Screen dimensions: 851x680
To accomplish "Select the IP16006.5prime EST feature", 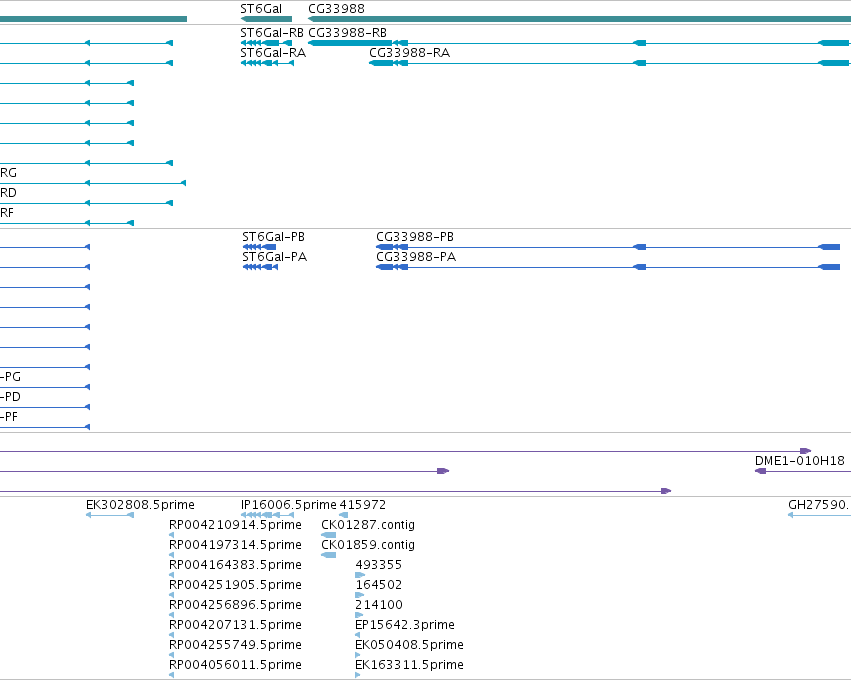I will pyautogui.click(x=267, y=515).
